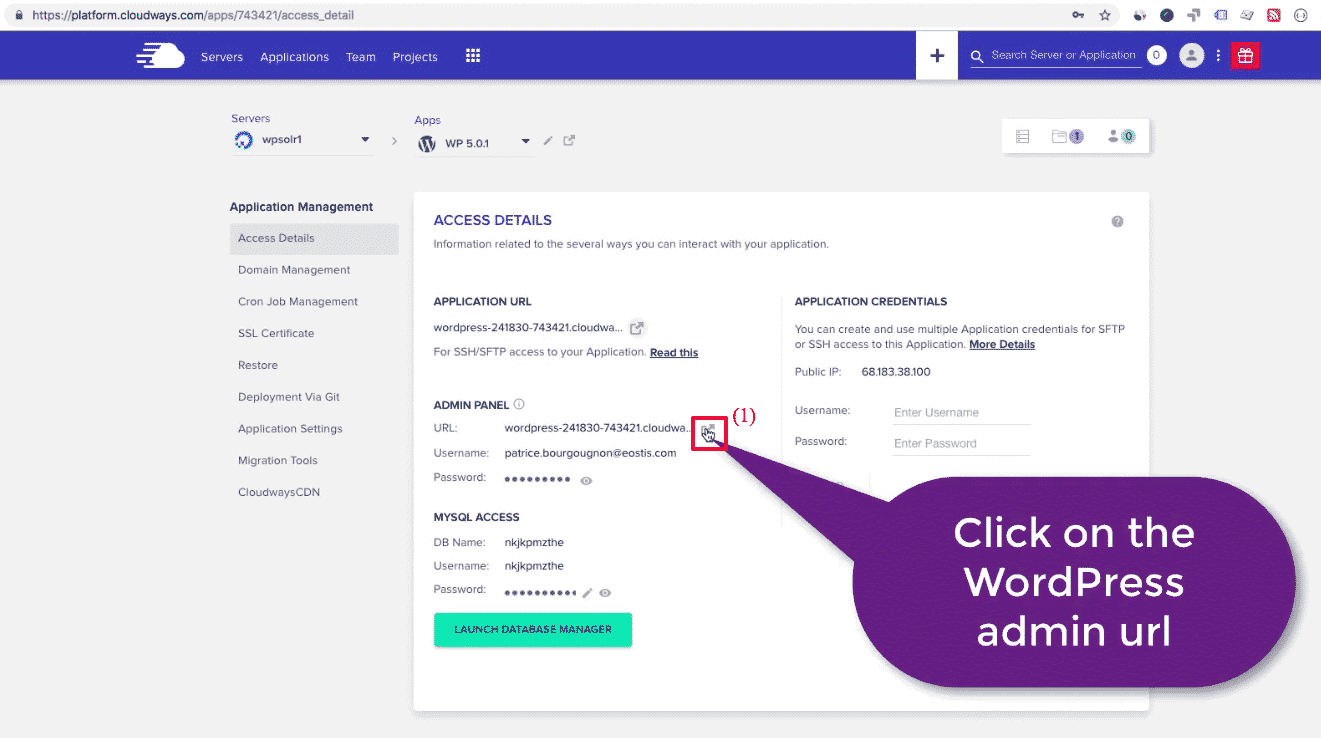This screenshot has width=1321, height=738.
Task: Open Servers in the top navigation
Action: (222, 57)
